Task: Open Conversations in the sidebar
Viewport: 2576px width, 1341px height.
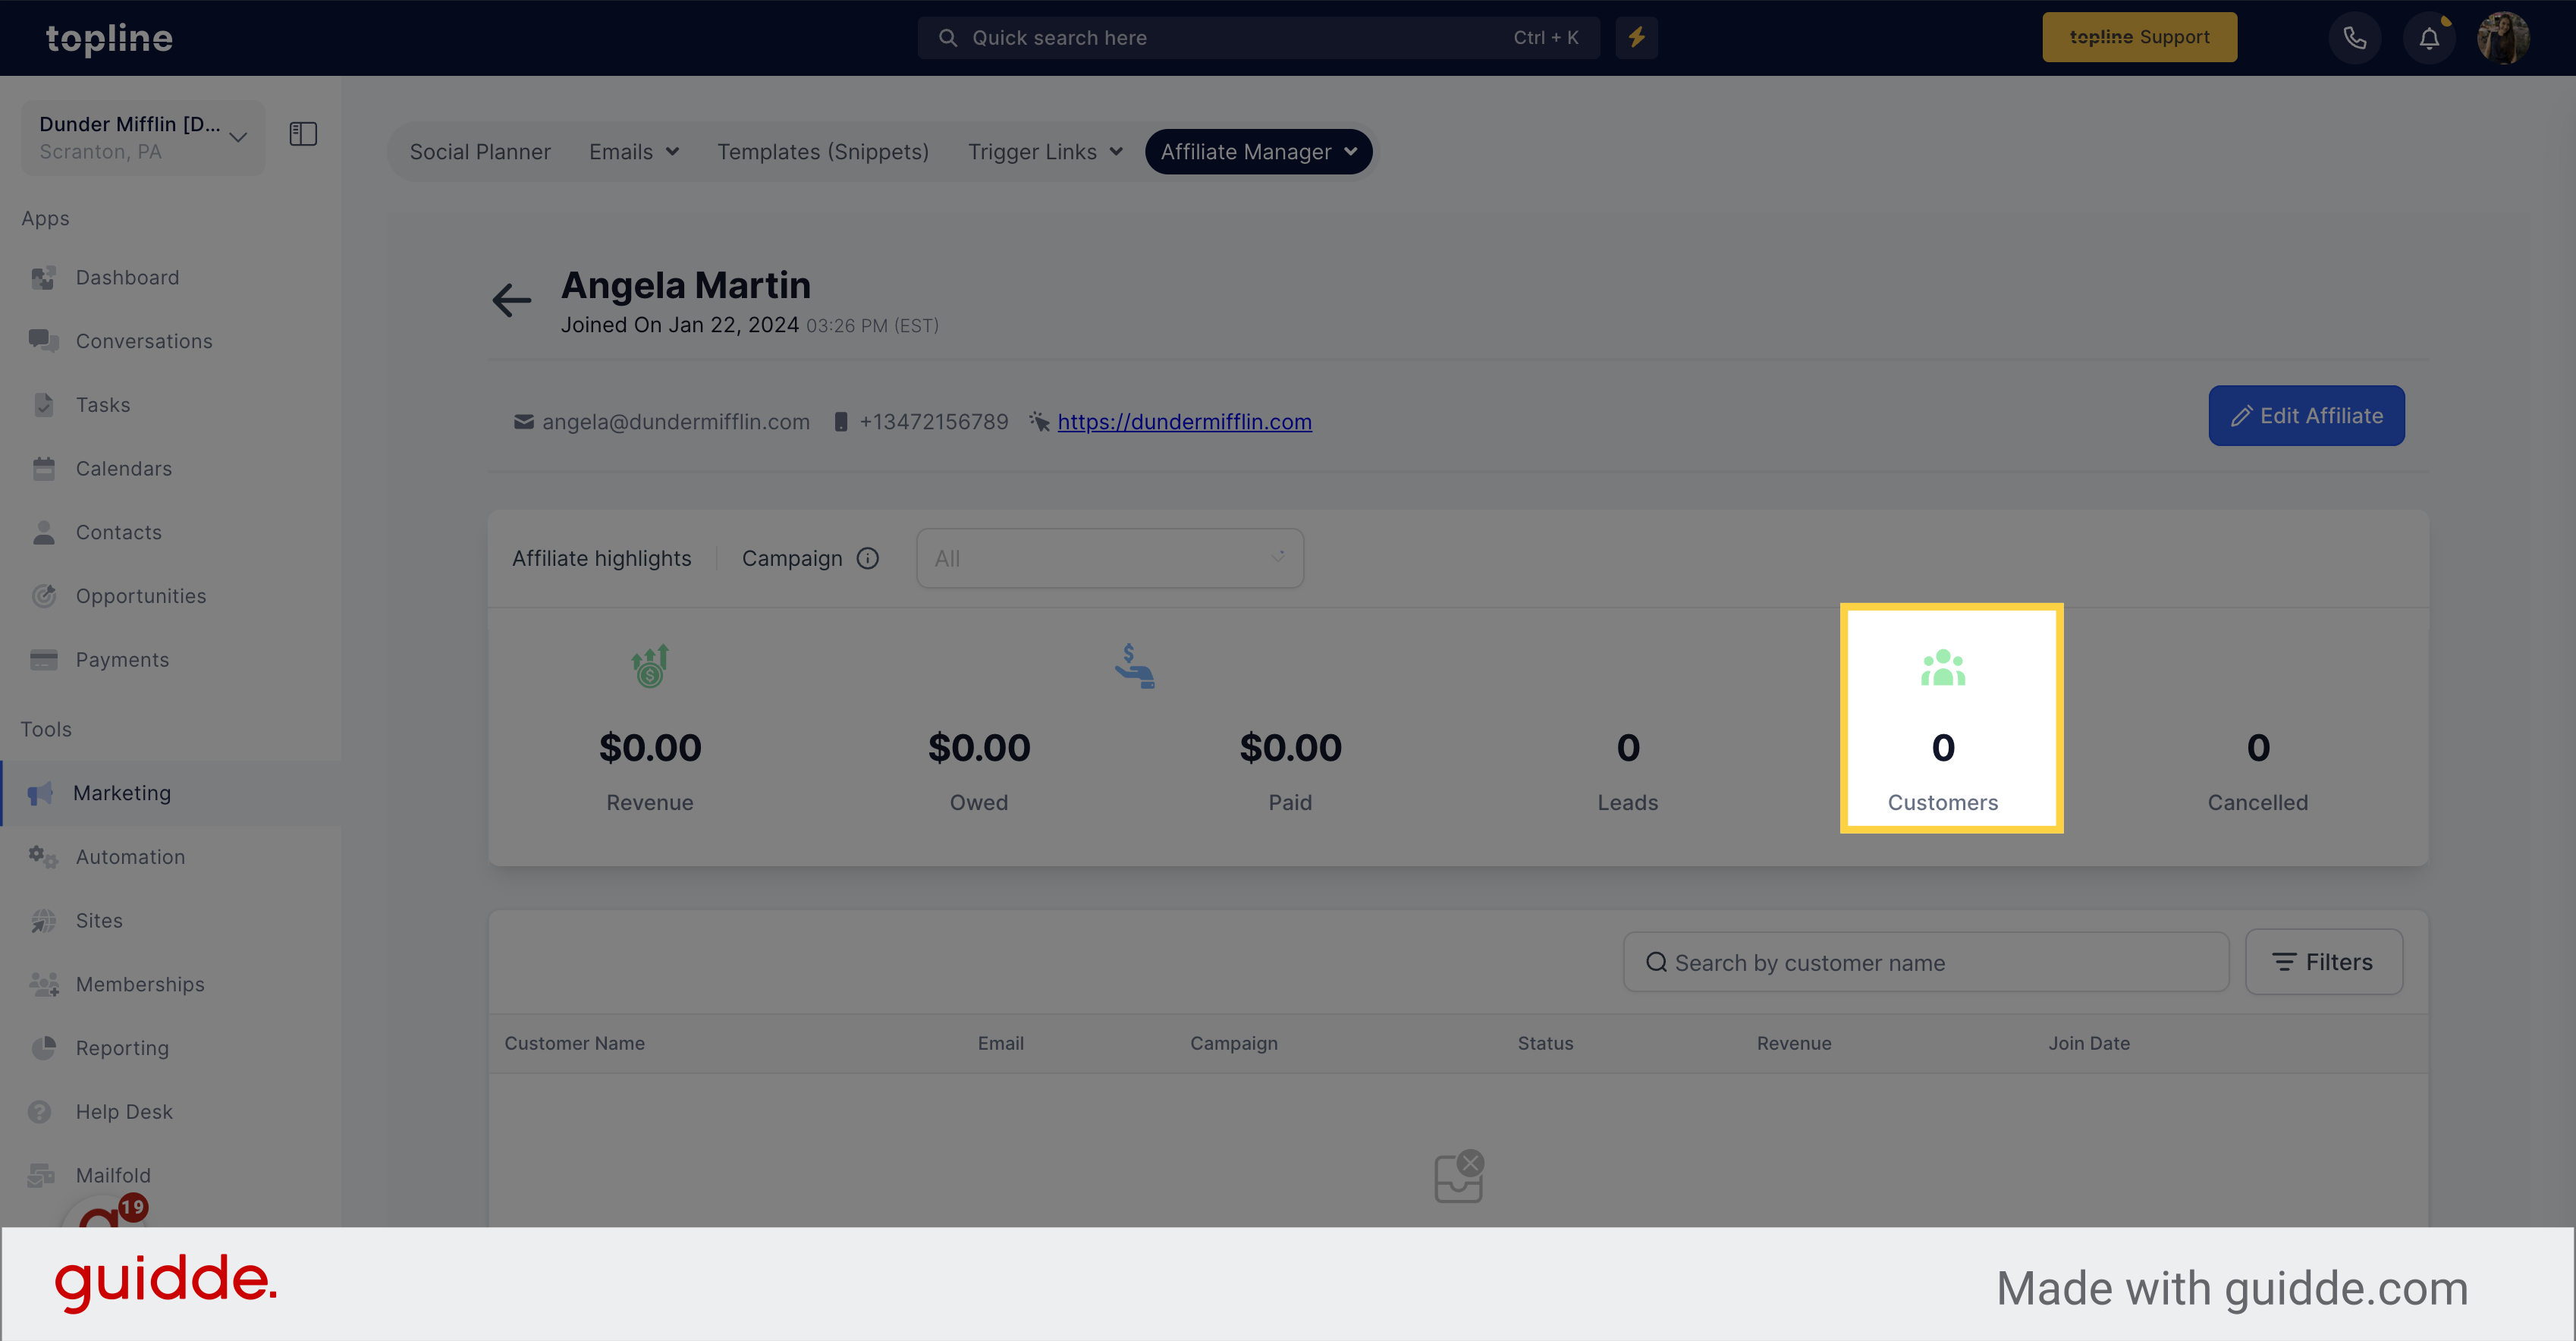Action: 144,341
